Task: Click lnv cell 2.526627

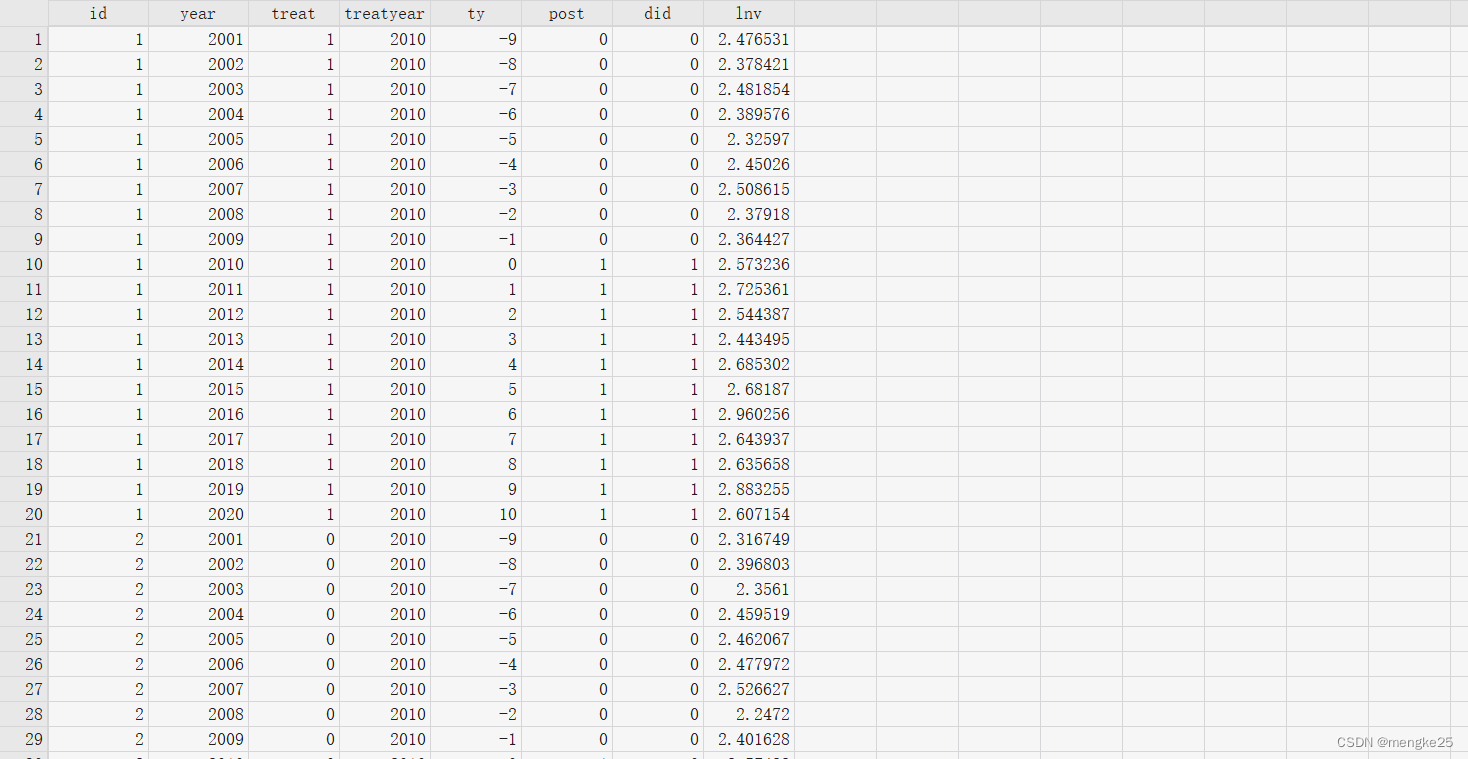Action: click(x=749, y=689)
